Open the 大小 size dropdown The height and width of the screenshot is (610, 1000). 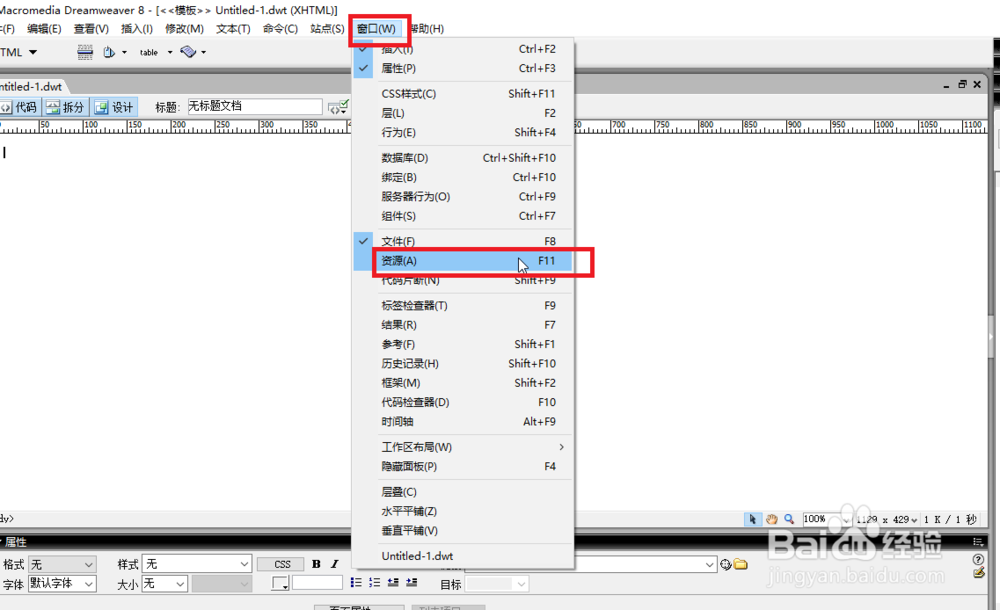(165, 584)
